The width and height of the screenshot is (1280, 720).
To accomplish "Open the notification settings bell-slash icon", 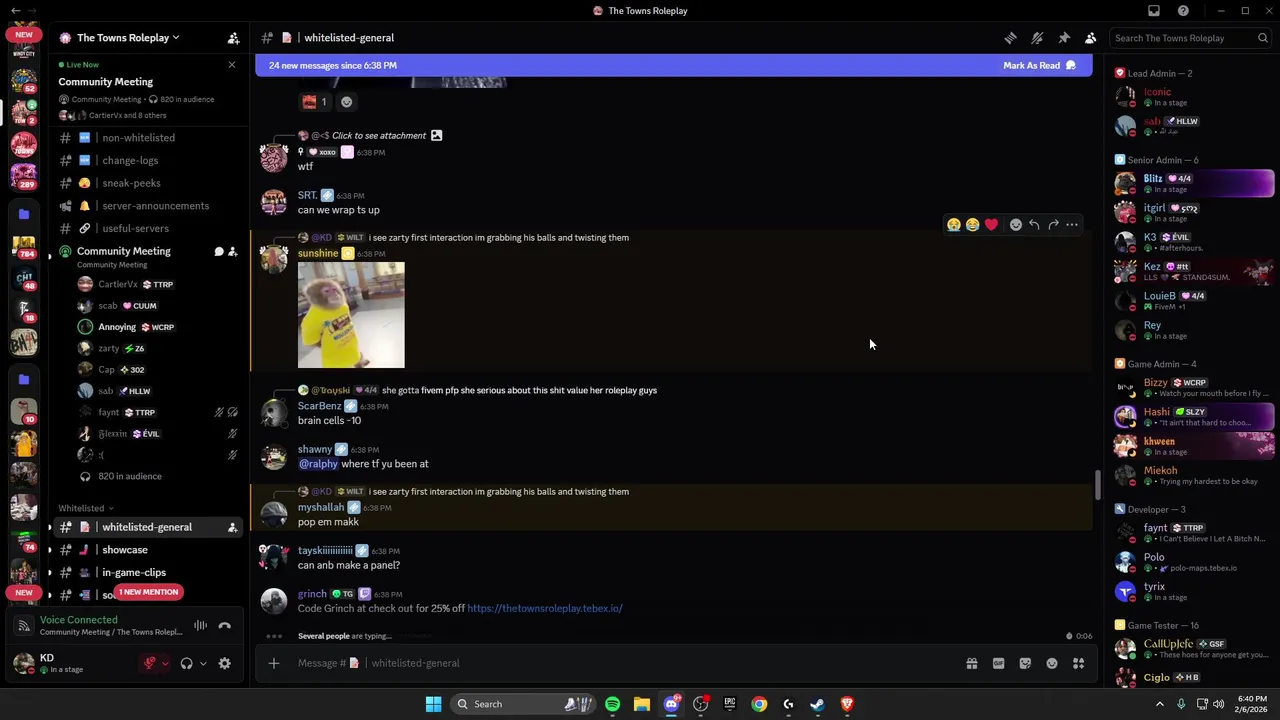I will tap(1037, 38).
